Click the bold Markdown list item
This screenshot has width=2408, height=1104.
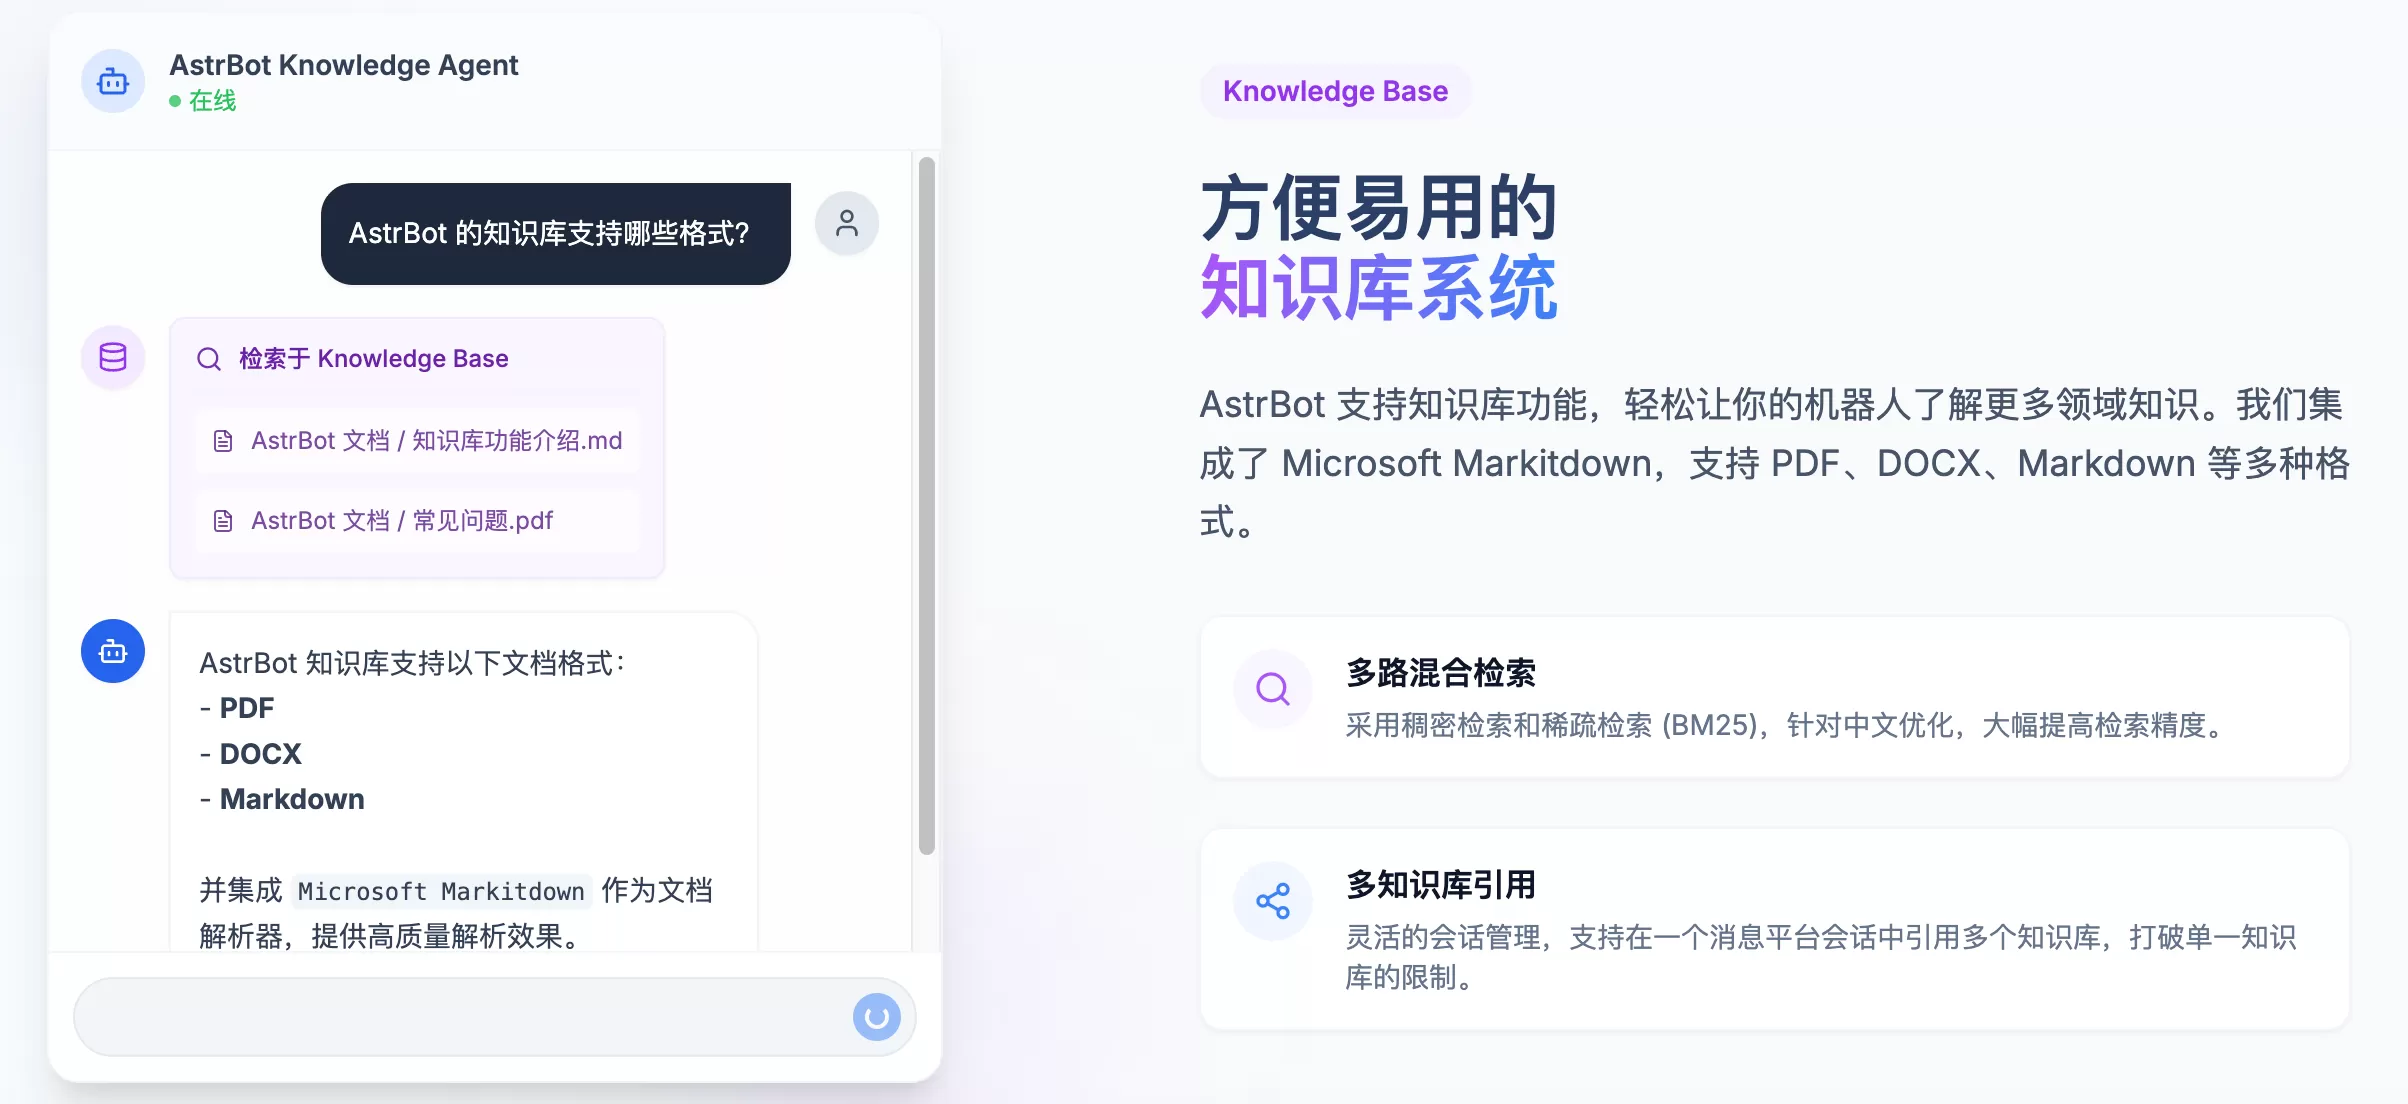click(x=292, y=799)
